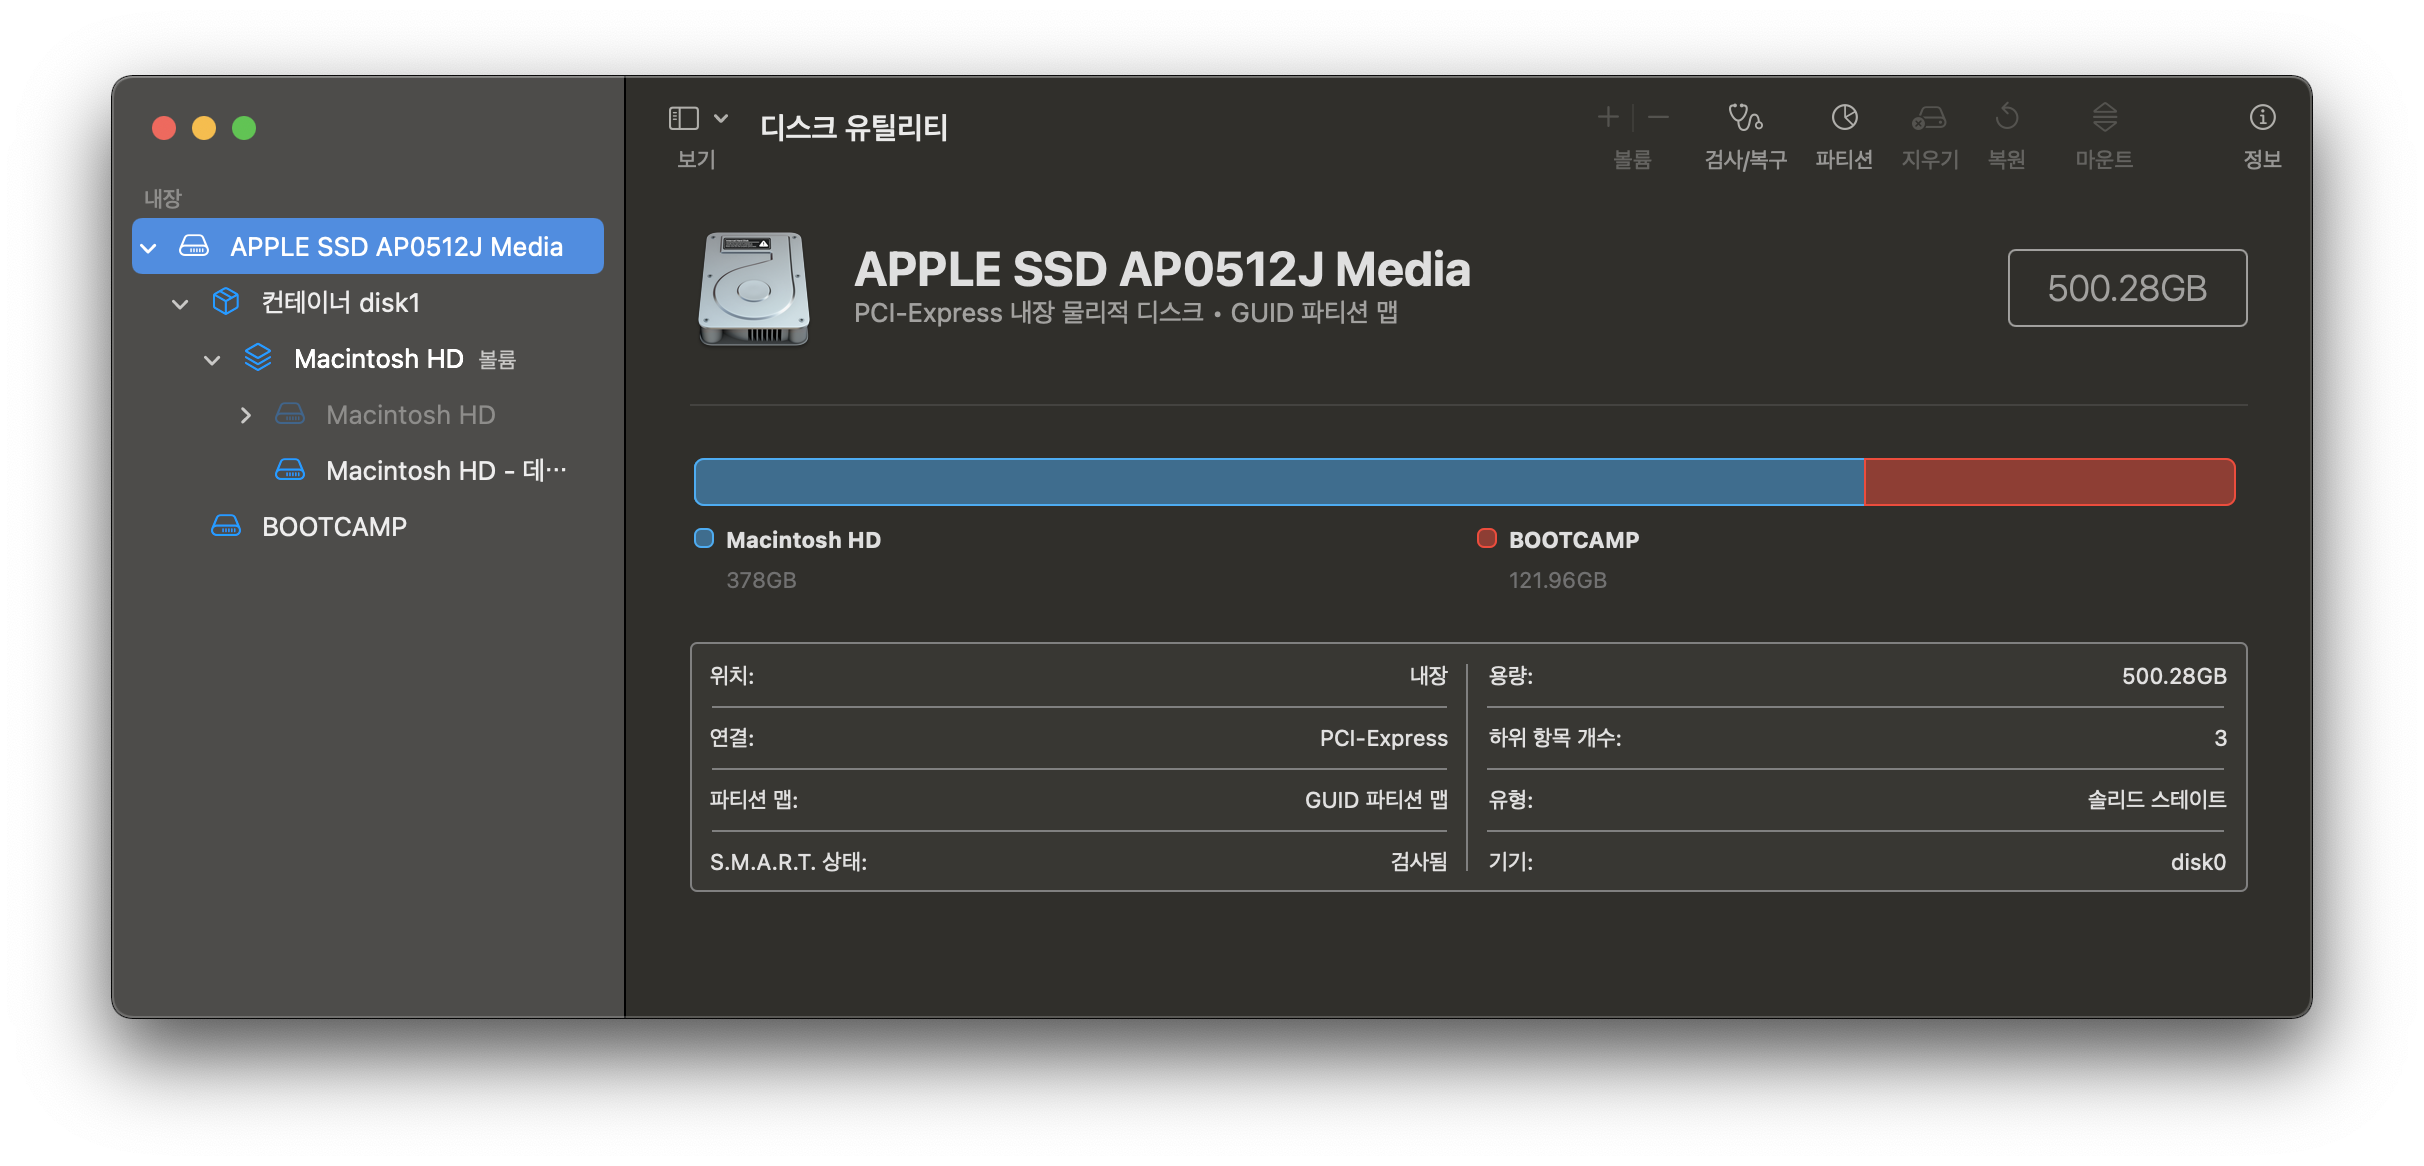Select Macintosh HD - 데이터 volume in sidebar
Screen dimensions: 2424x1166
tap(445, 471)
